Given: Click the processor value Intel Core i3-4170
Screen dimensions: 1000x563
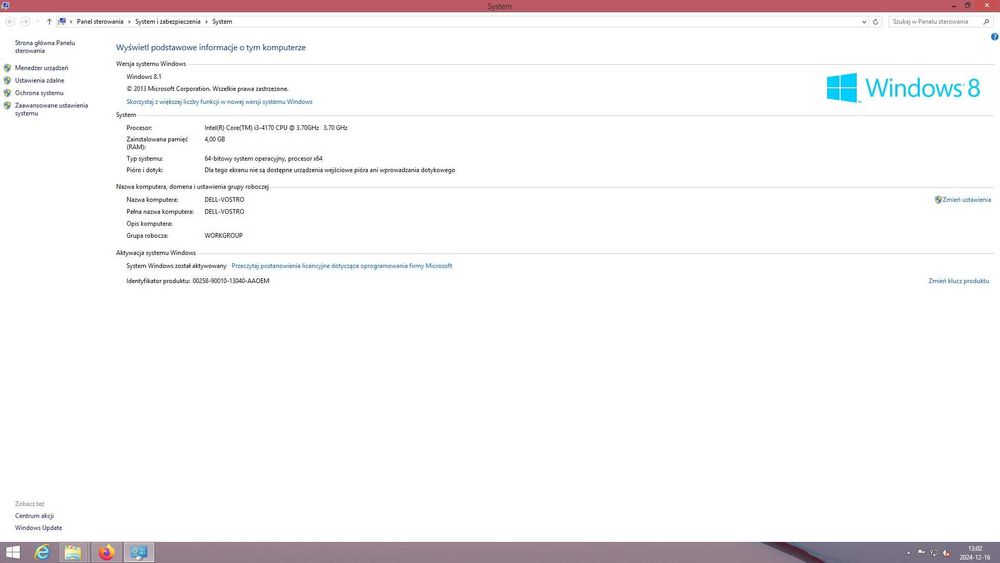Looking at the screenshot, I should (x=276, y=128).
